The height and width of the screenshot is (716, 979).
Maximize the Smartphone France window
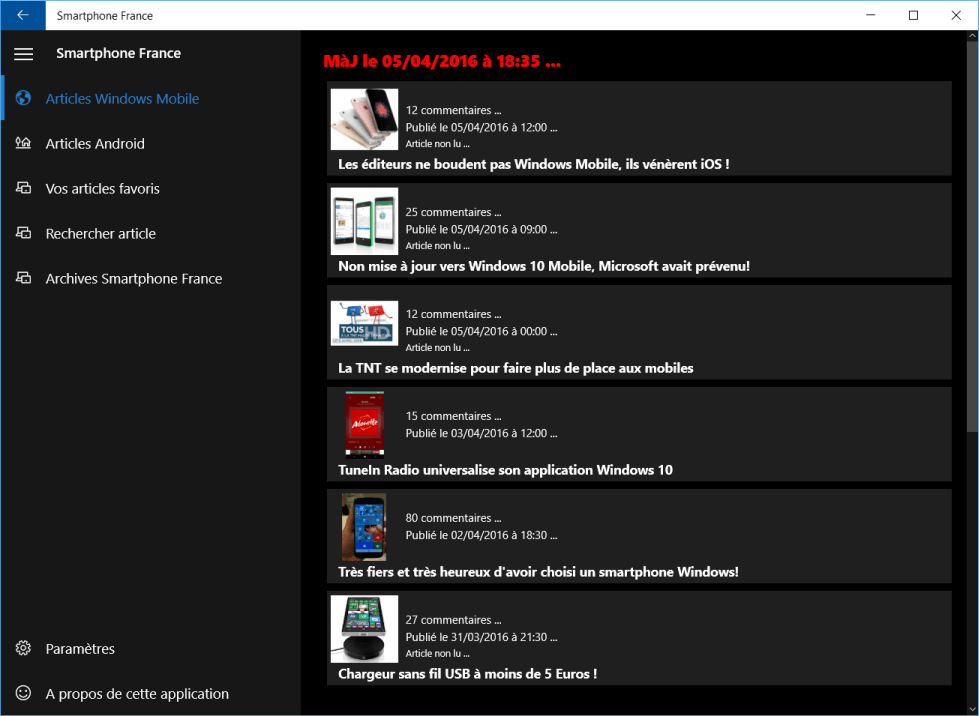[913, 15]
